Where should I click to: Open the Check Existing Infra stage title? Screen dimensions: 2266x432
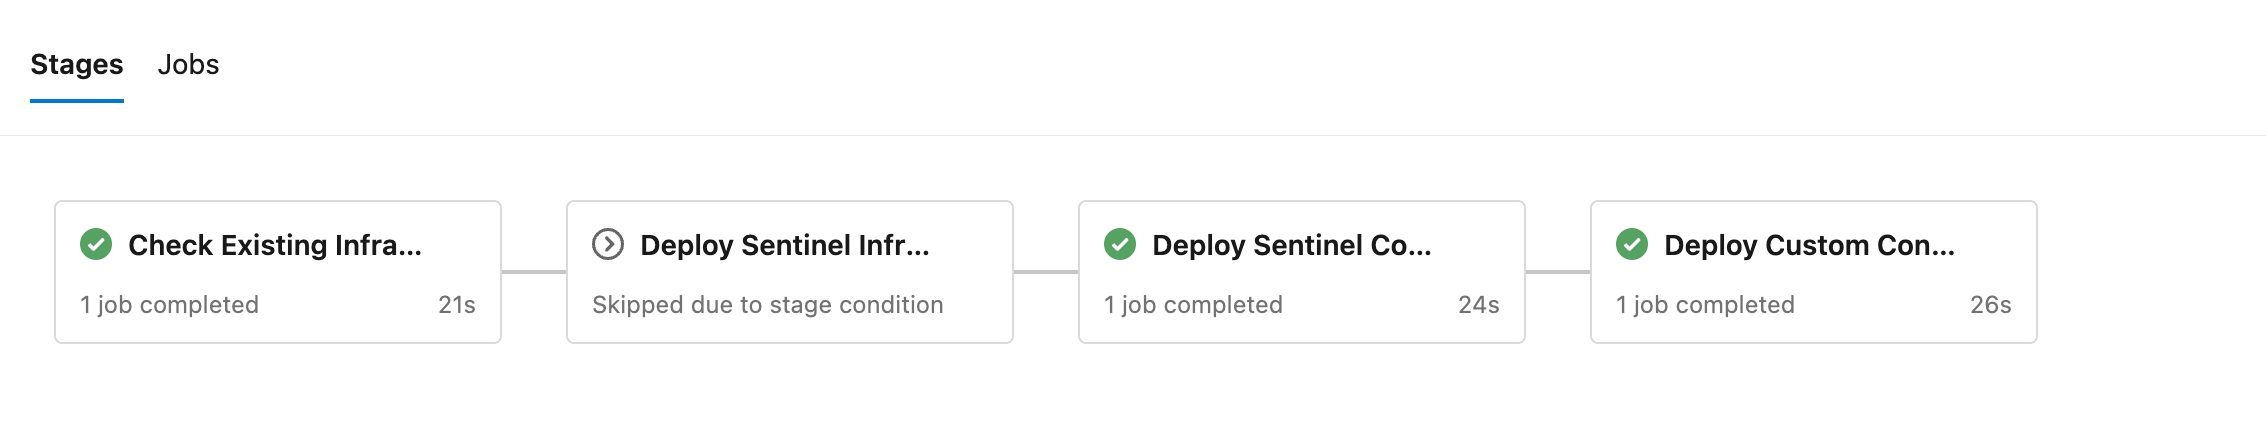[x=275, y=245]
